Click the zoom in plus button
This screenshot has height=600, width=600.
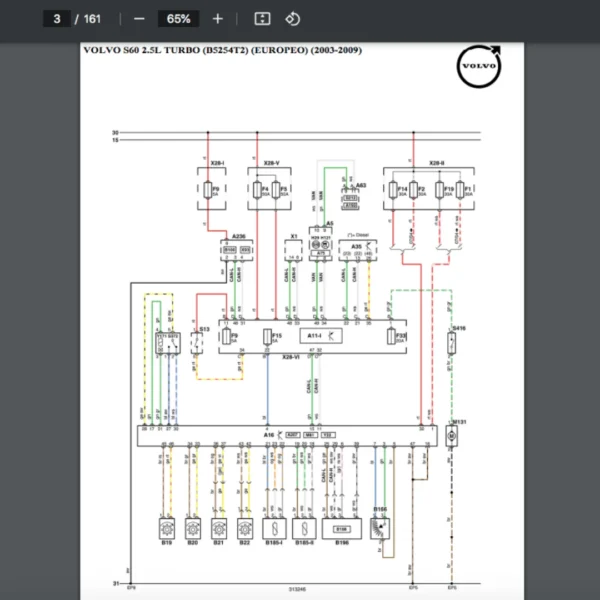pyautogui.click(x=218, y=19)
